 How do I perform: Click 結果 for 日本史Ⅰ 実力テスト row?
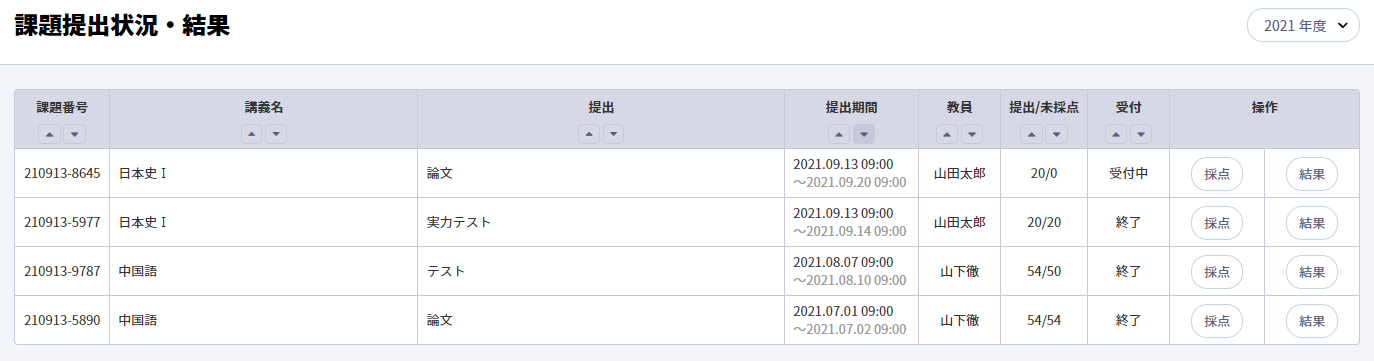click(1312, 223)
